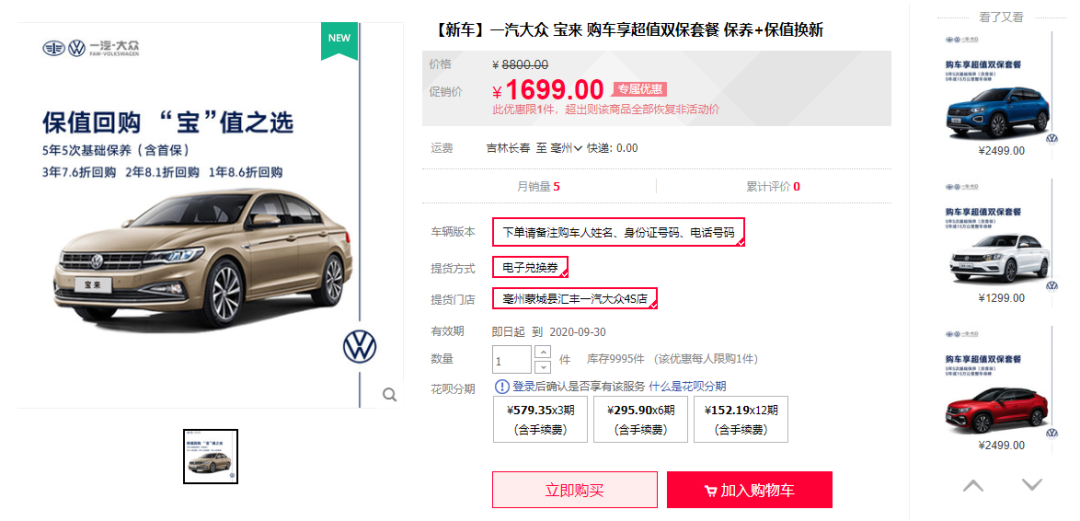Click the green NEW ribbon badge

[x=339, y=39]
